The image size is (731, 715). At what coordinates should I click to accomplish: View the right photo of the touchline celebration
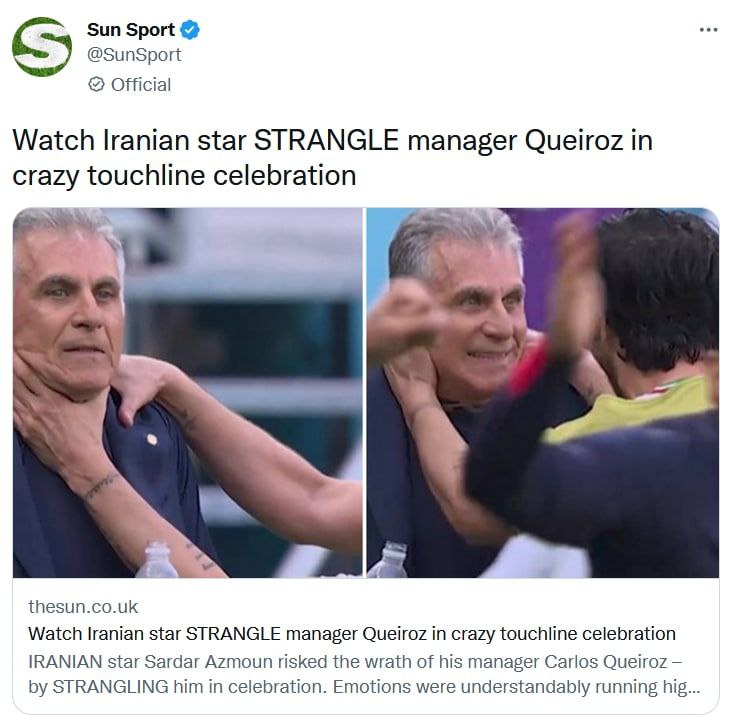coord(543,392)
